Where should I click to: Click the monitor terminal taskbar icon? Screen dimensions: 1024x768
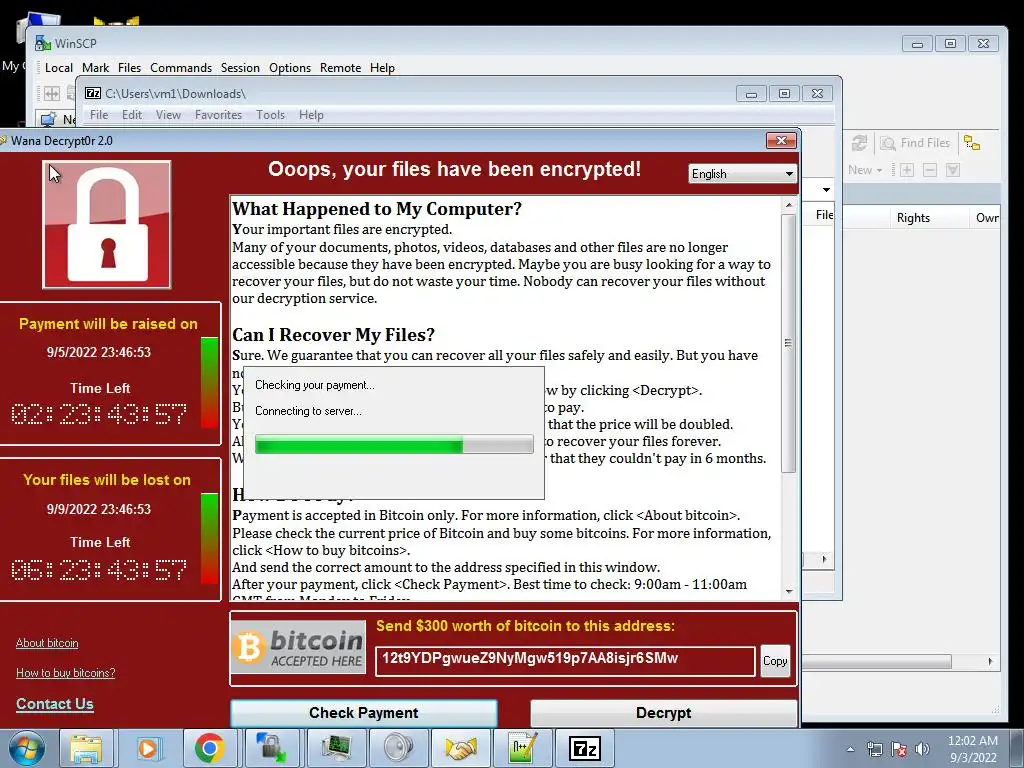[336, 748]
